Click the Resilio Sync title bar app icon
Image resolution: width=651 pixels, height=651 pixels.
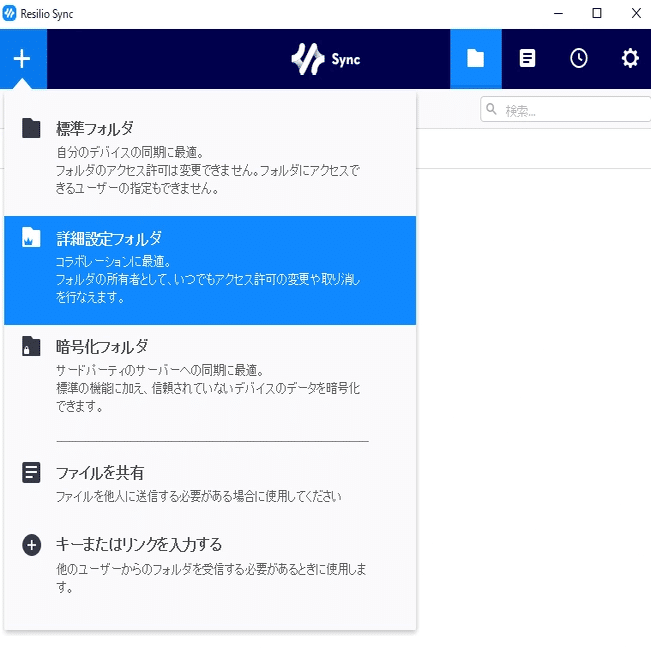(9, 14)
